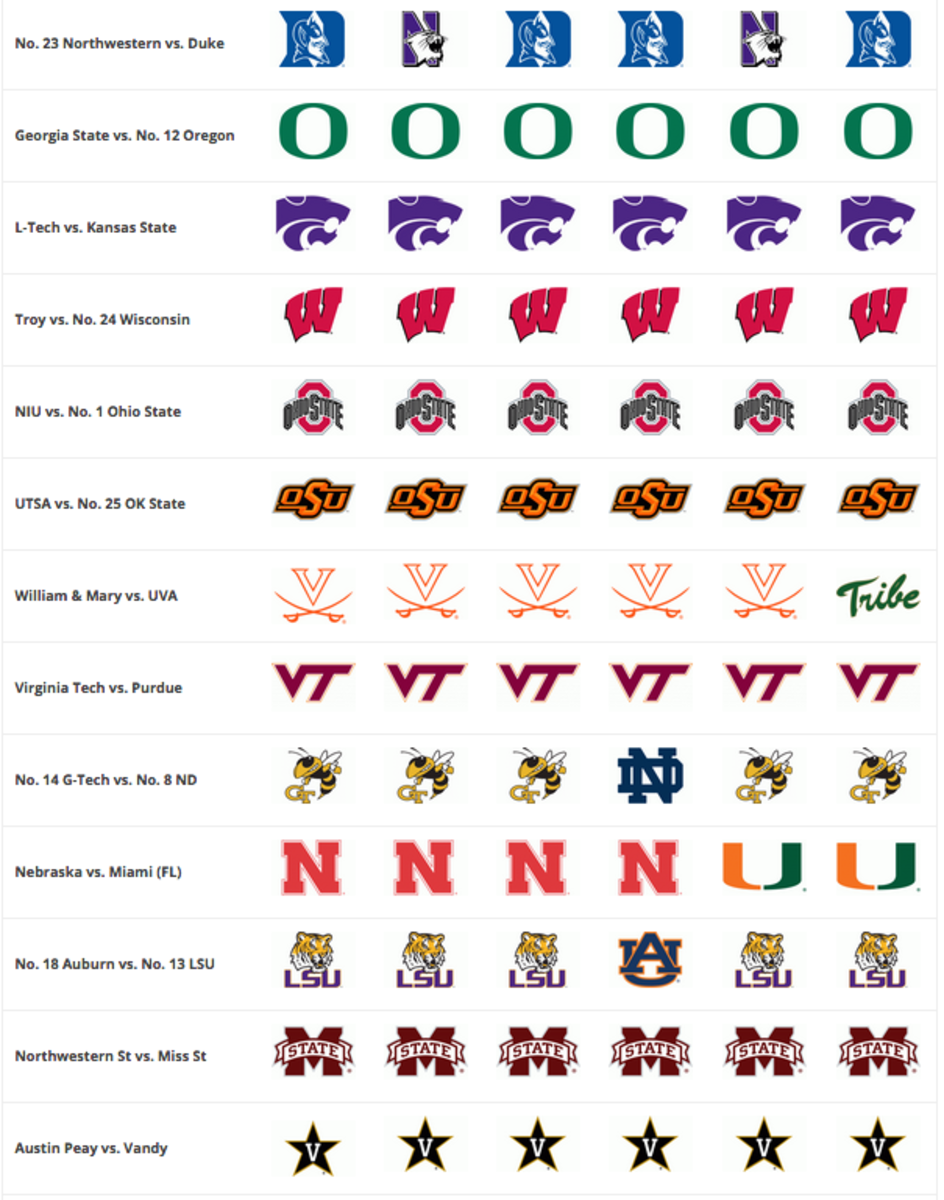Click the first Ohio State logo

tap(313, 407)
